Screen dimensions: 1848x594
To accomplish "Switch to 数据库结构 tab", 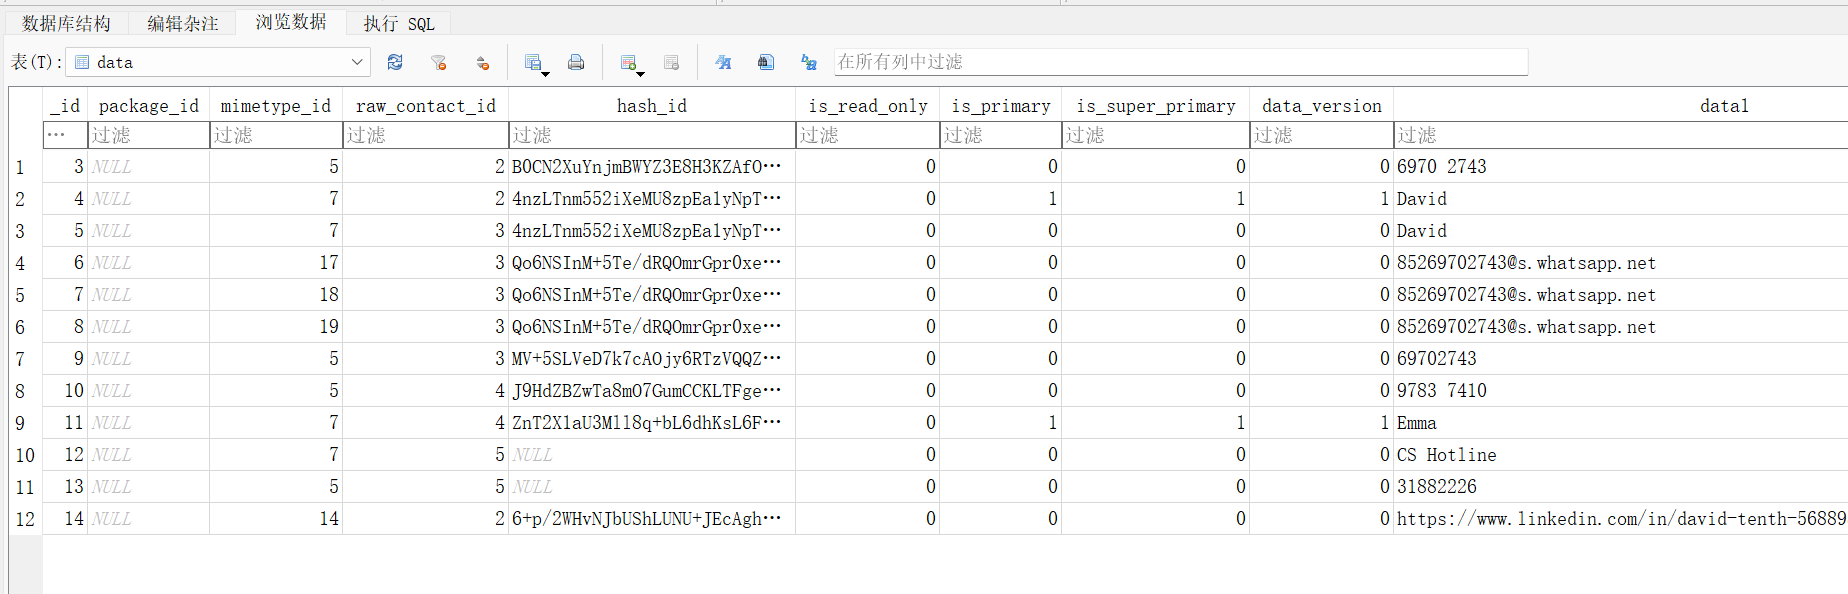I will pos(67,23).
